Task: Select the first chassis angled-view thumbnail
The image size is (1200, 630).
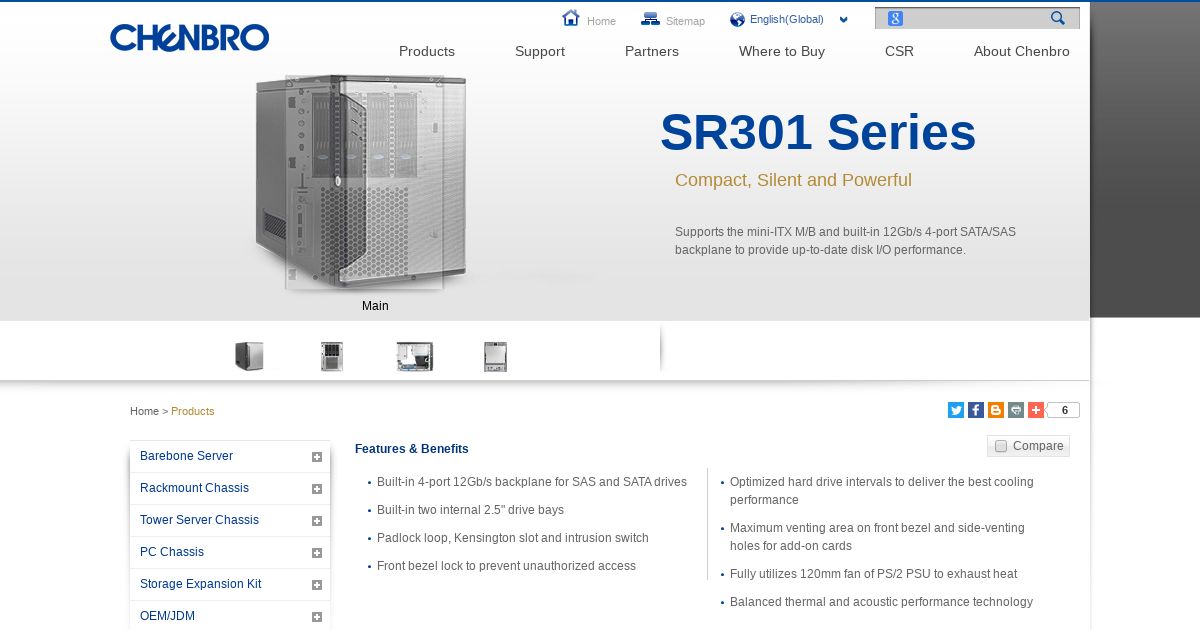Action: click(x=249, y=356)
